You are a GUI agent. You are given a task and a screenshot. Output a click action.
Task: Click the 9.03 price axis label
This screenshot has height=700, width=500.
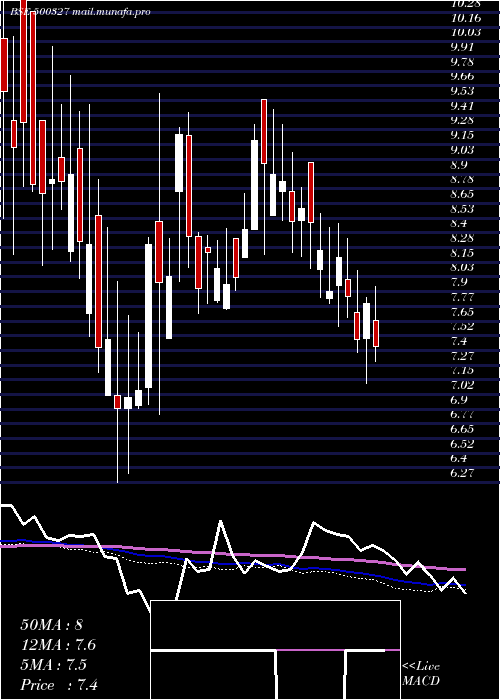coord(462,150)
